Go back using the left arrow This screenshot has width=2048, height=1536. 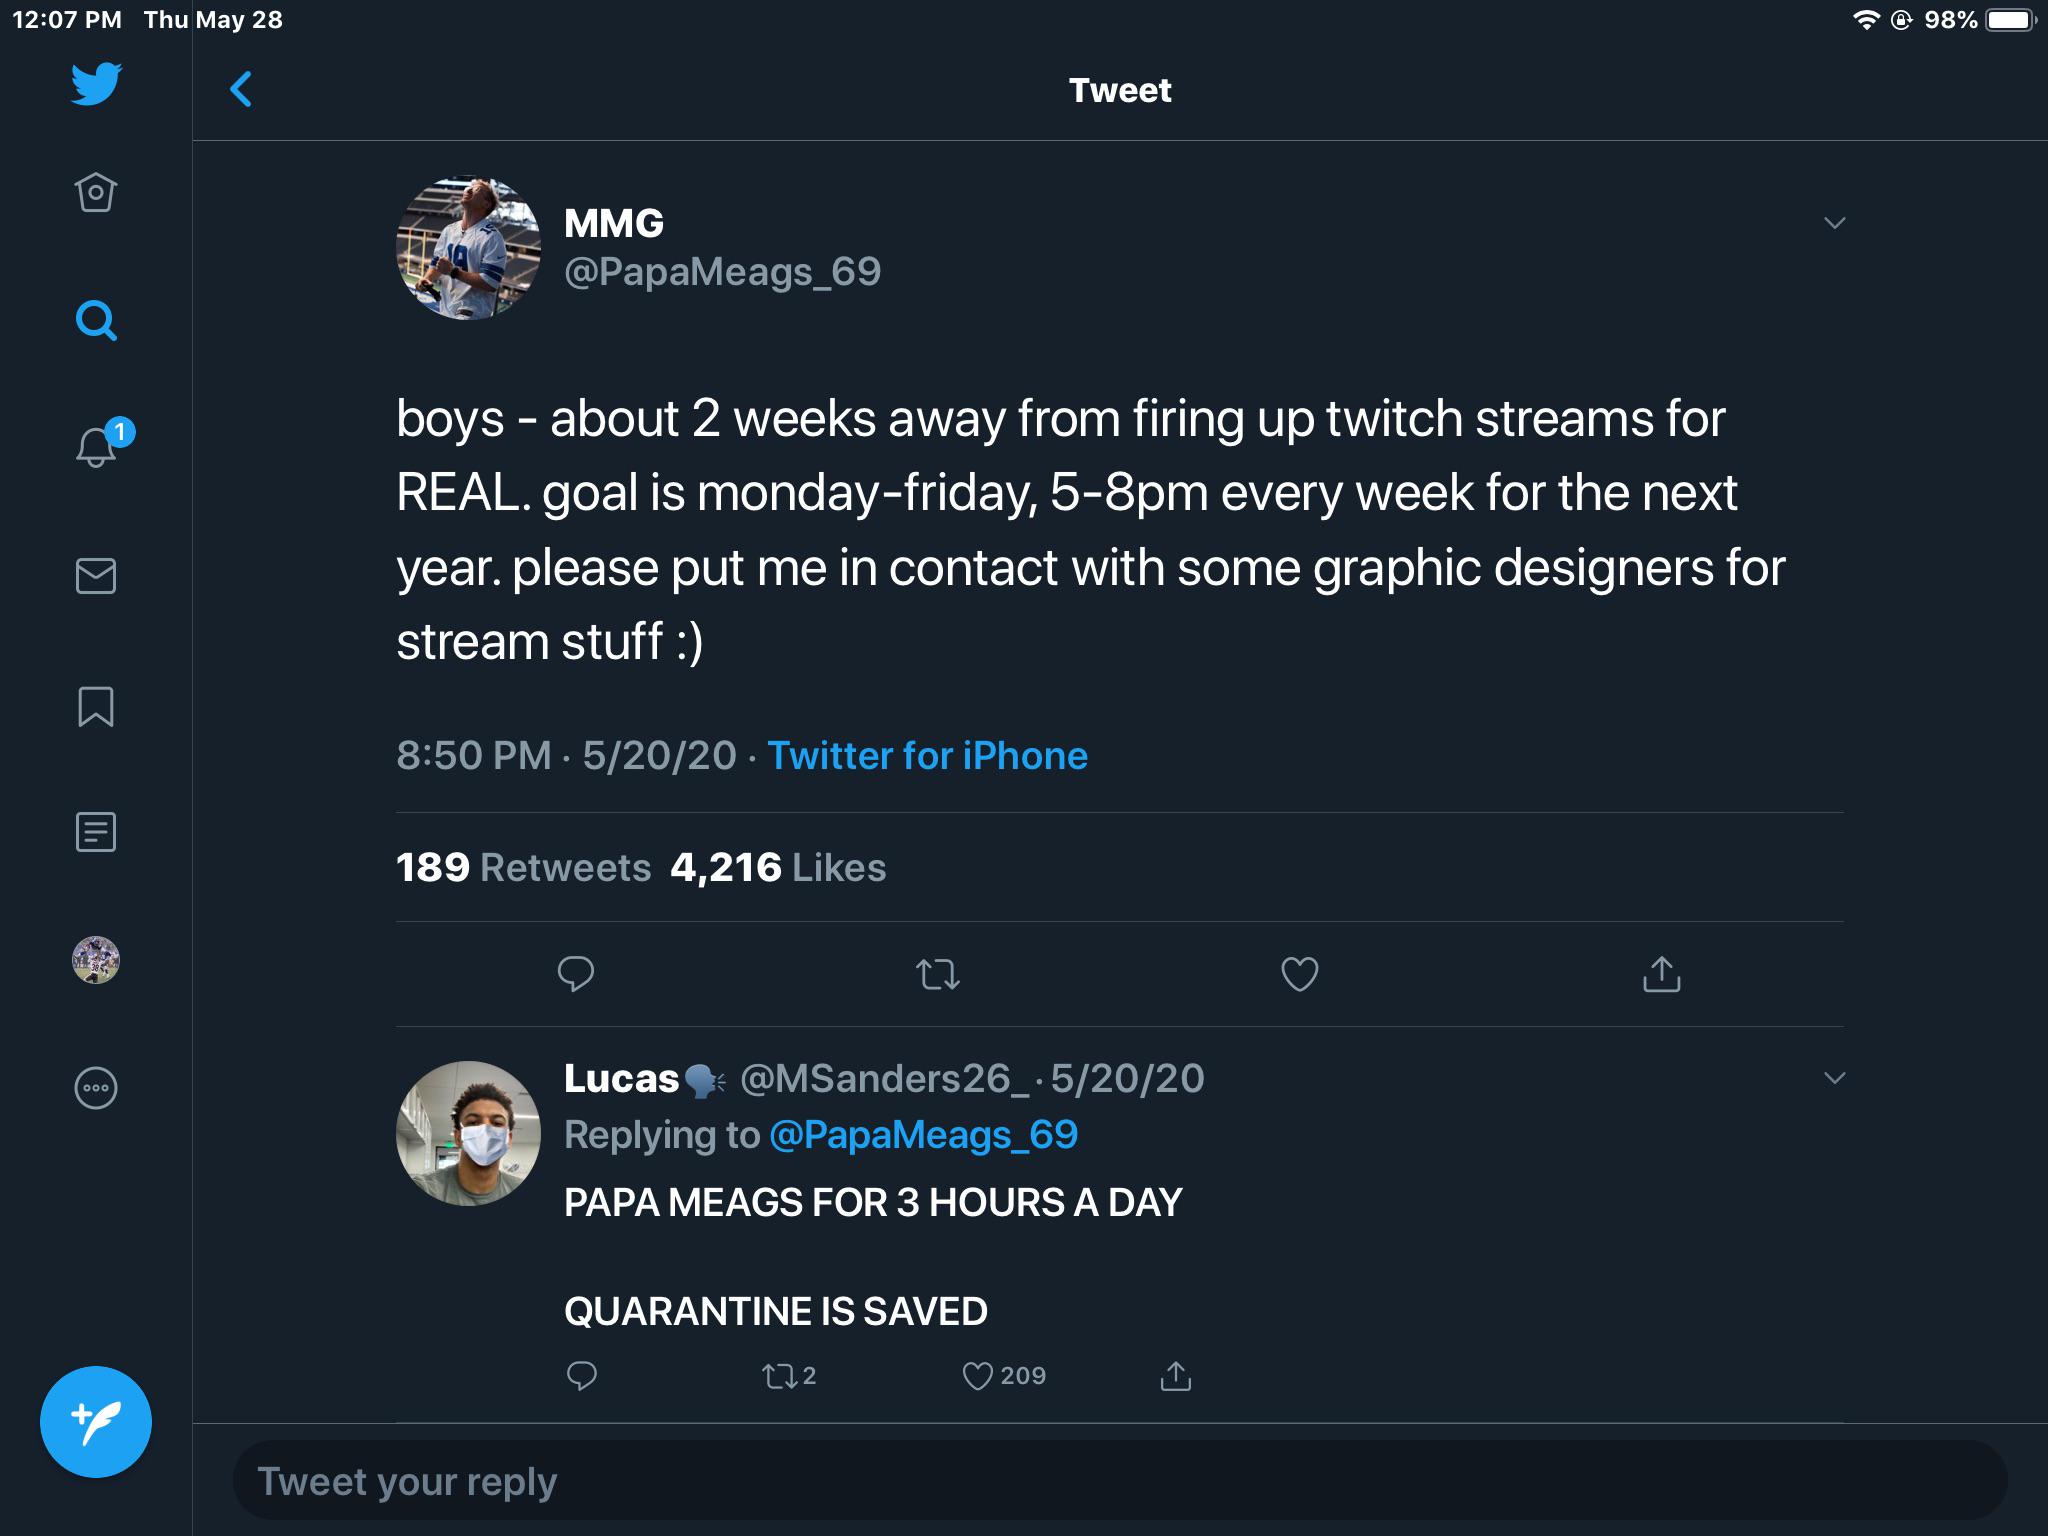(x=241, y=90)
